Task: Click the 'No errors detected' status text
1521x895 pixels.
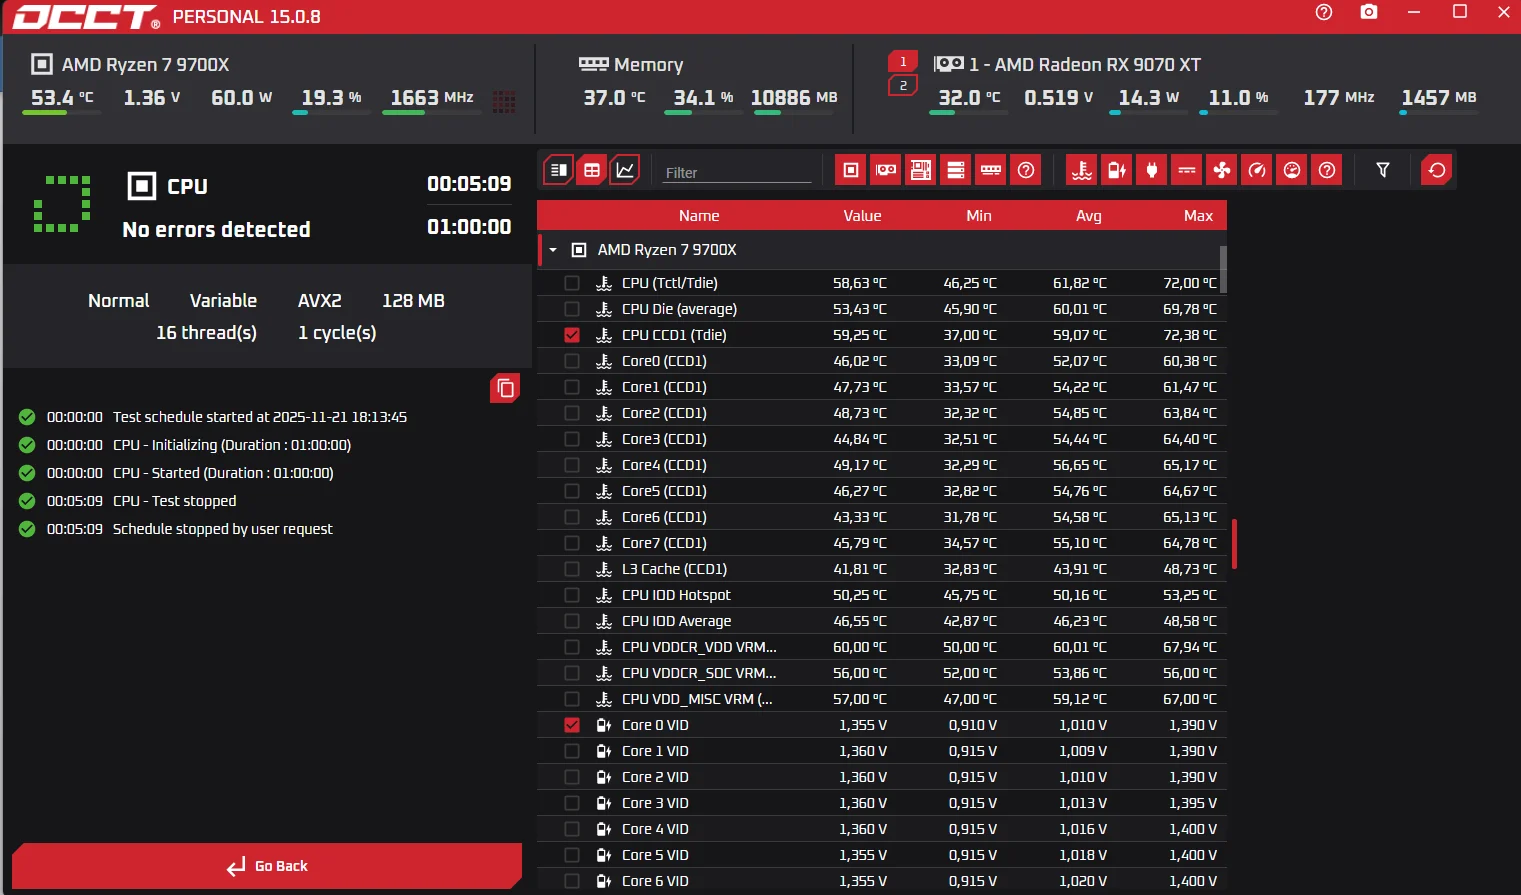Action: 216,230
